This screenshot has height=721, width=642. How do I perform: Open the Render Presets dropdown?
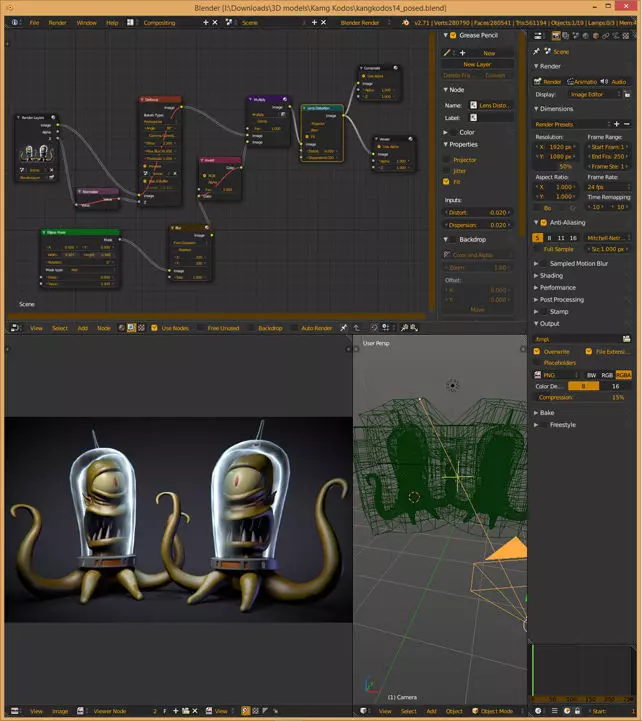tap(572, 124)
